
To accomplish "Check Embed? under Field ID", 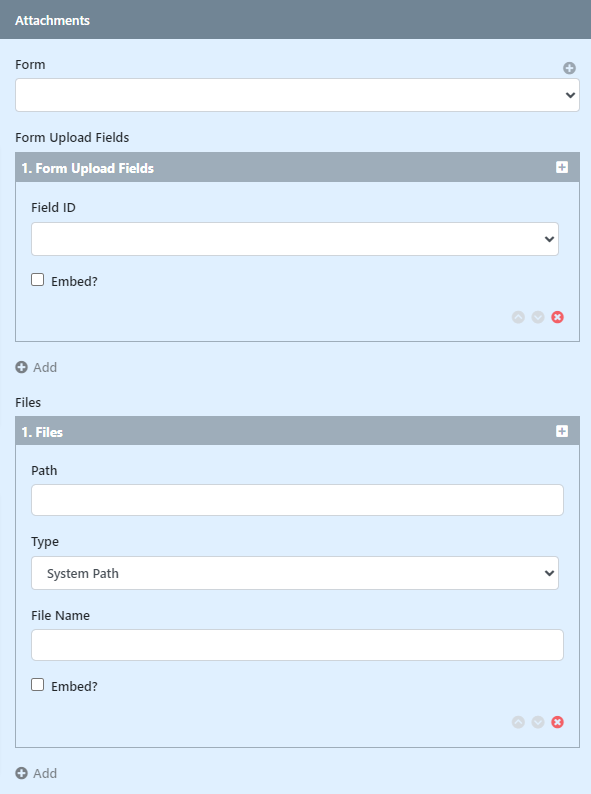I will pos(37,280).
